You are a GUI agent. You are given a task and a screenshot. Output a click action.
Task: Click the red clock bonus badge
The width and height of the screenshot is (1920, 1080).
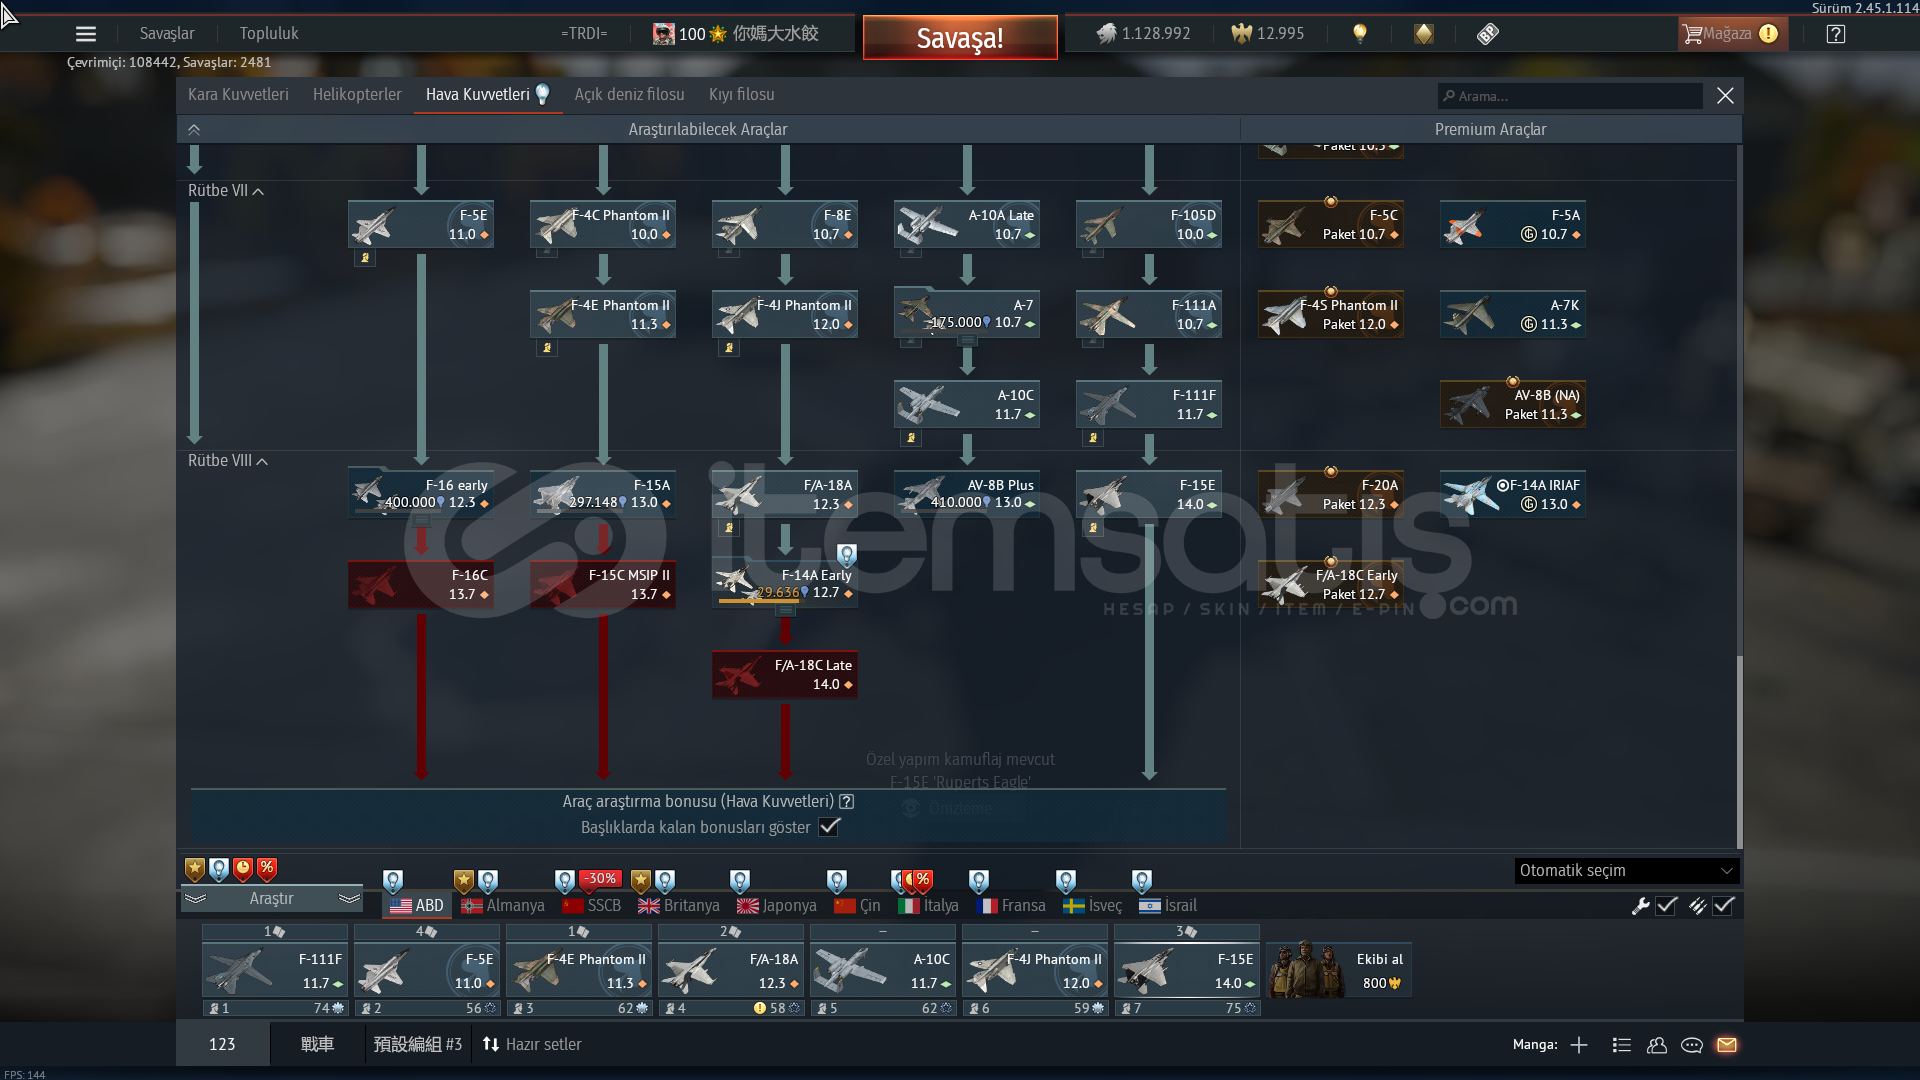point(243,870)
